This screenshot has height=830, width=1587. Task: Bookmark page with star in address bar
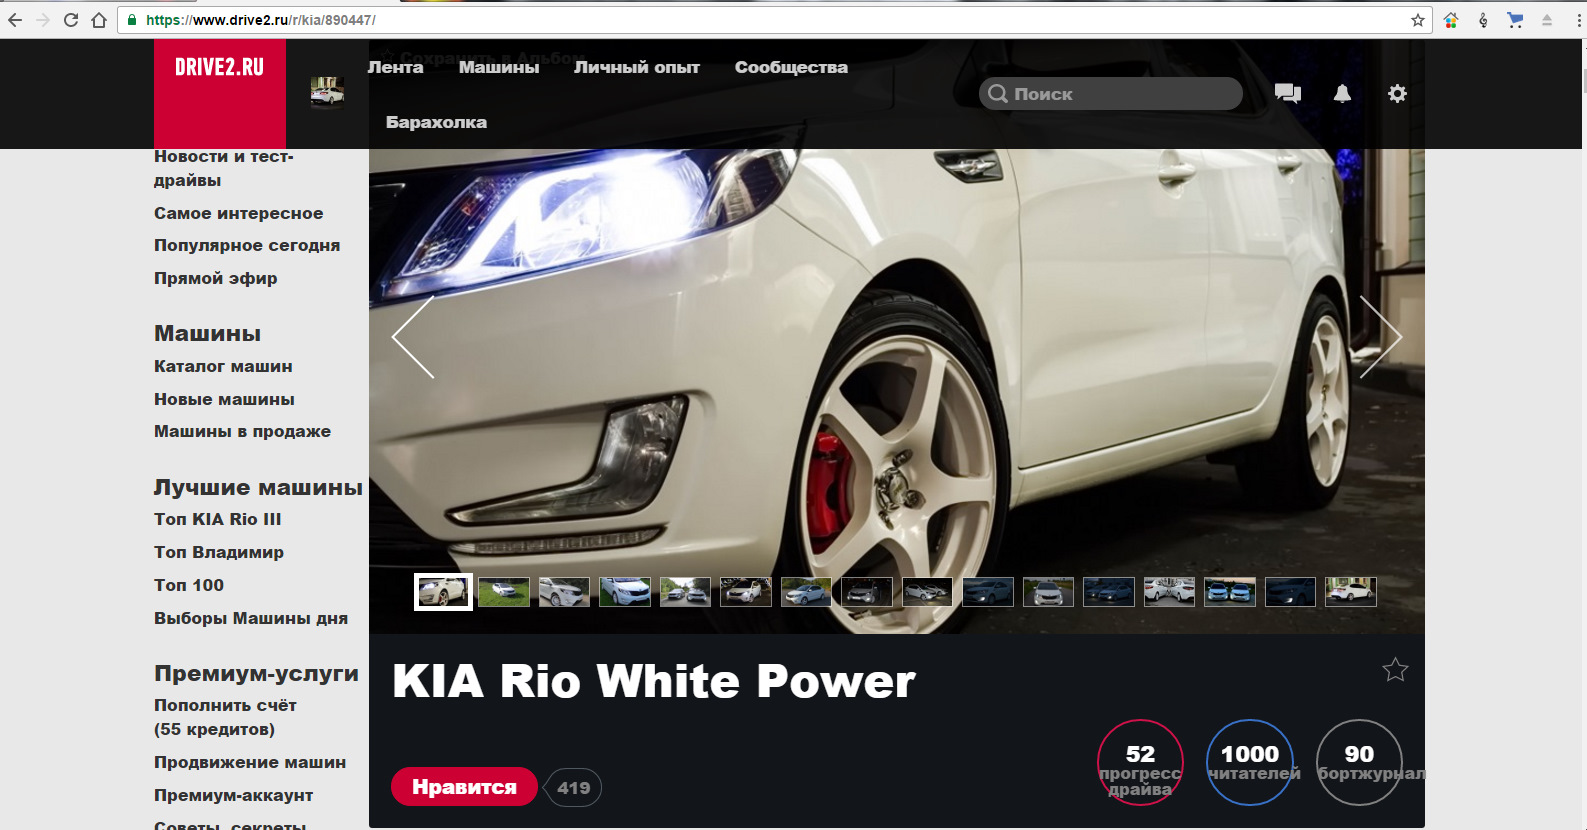pos(1418,20)
